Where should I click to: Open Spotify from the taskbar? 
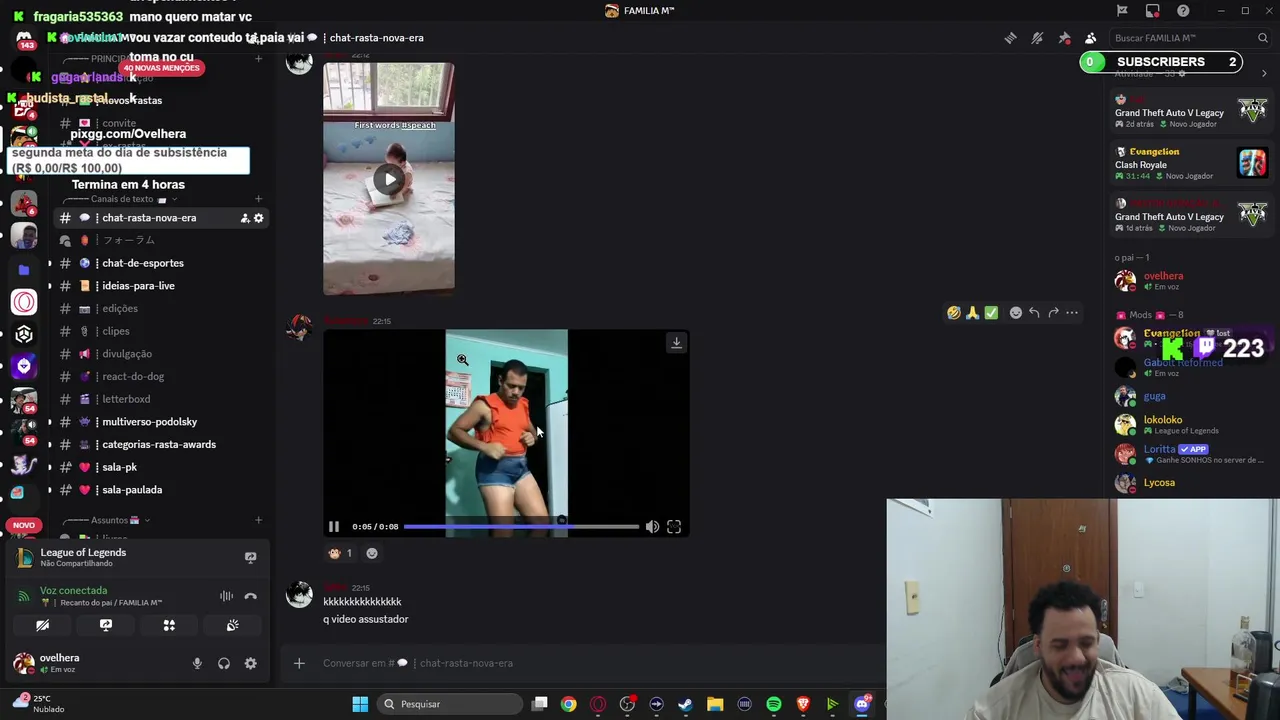pos(774,704)
